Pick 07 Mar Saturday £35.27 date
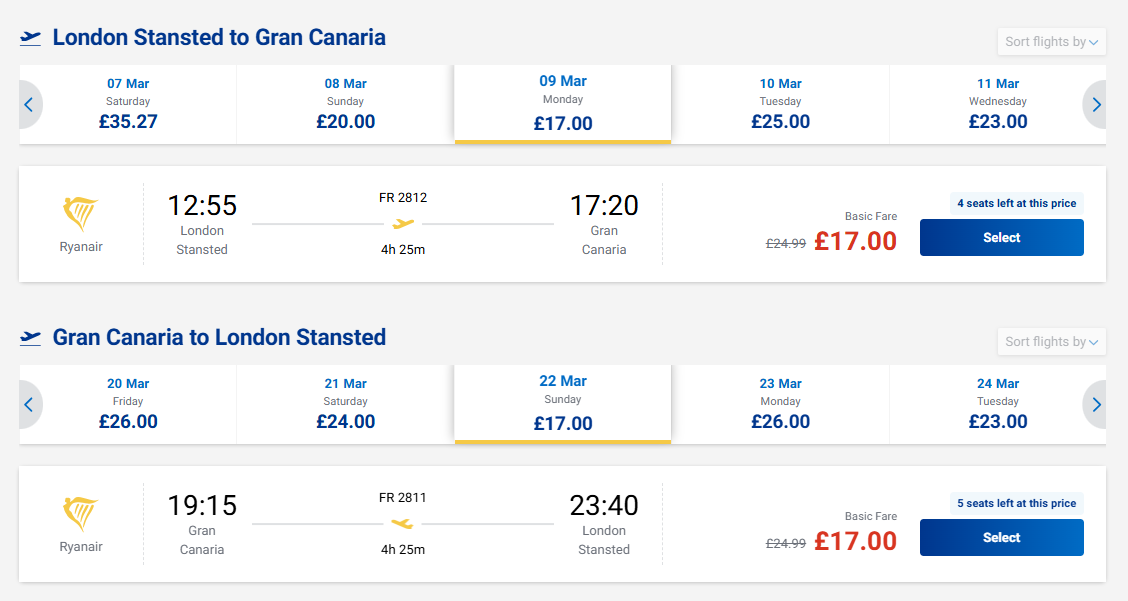This screenshot has height=601, width=1128. point(128,105)
